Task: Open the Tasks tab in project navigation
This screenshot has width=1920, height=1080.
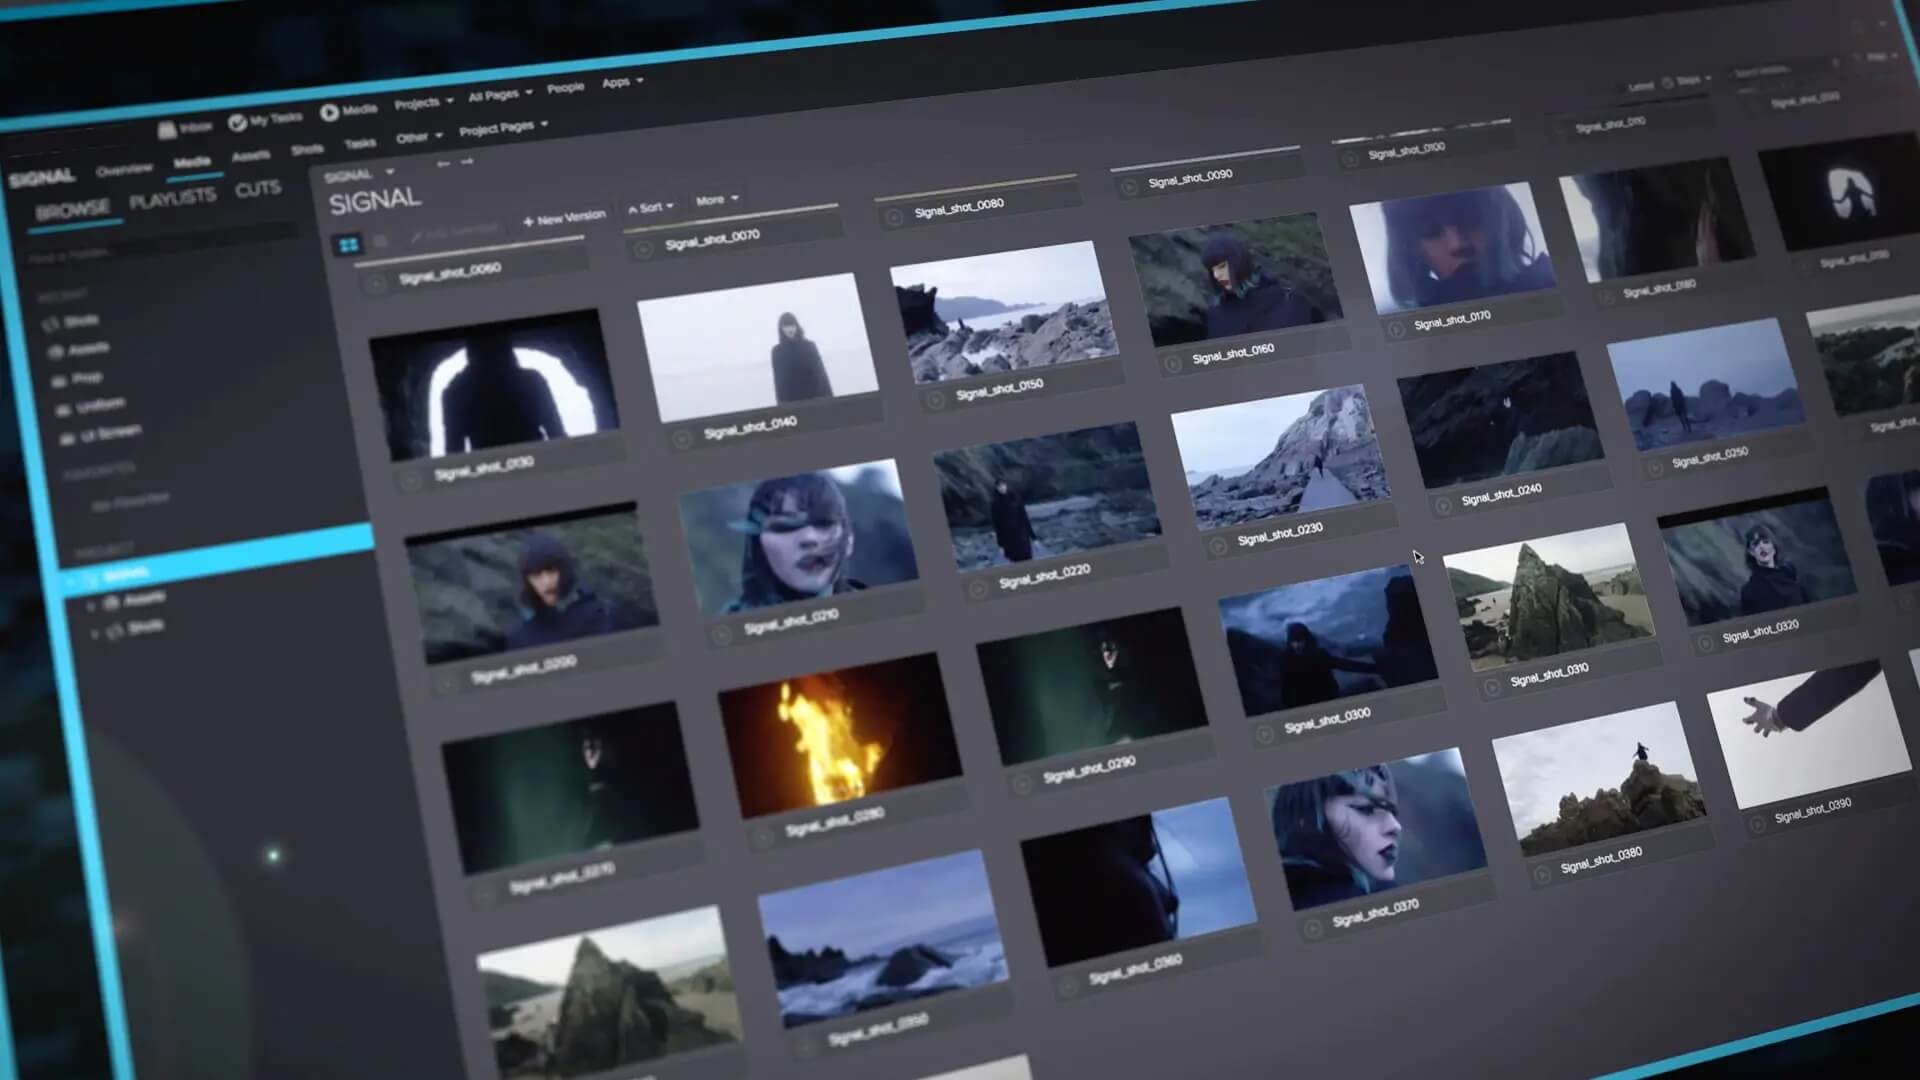Action: click(360, 143)
